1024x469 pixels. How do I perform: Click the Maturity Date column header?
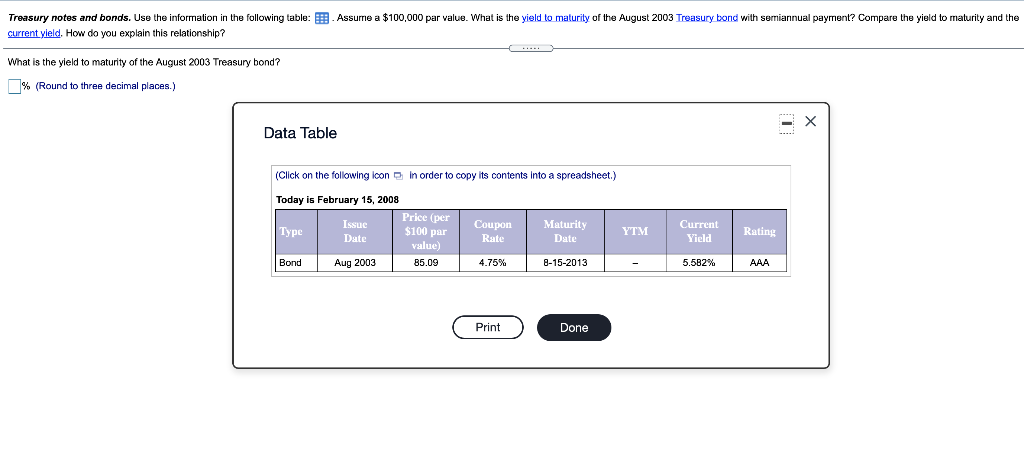click(x=565, y=232)
